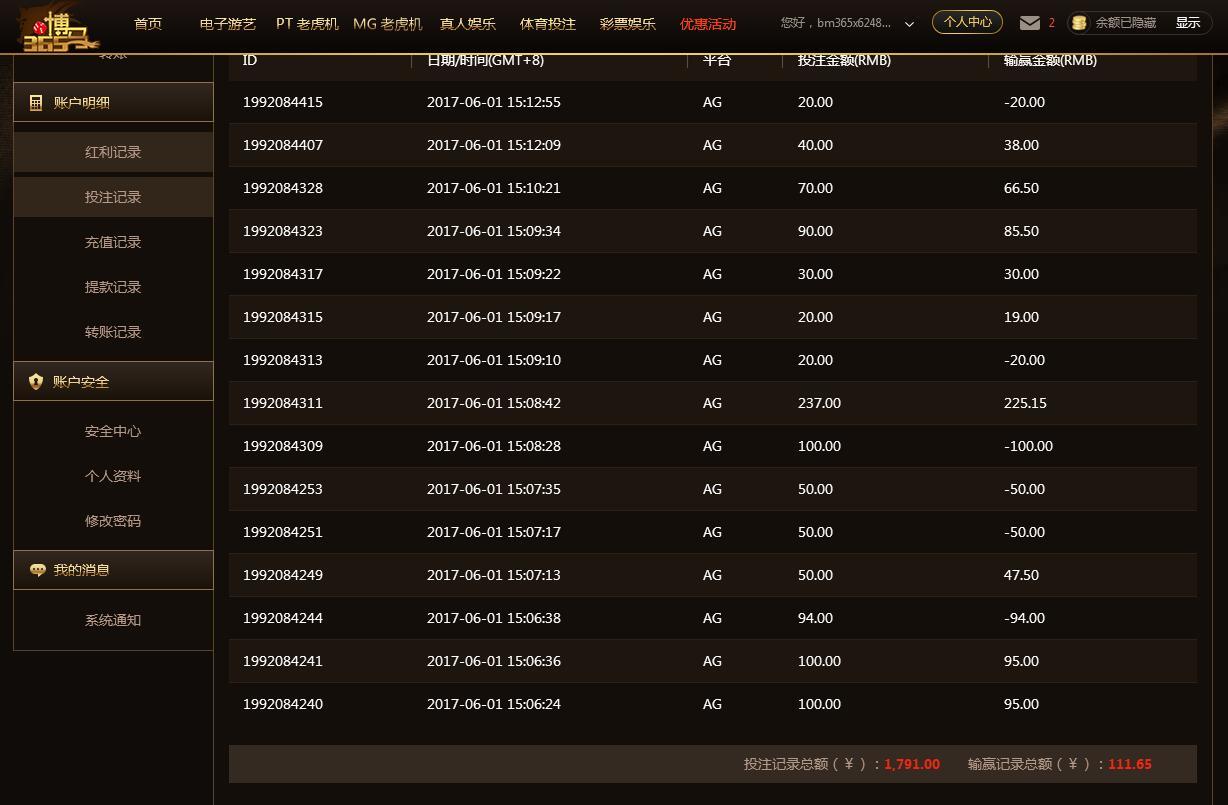Select record ID 1992084328
Image resolution: width=1228 pixels, height=805 pixels.
[283, 188]
